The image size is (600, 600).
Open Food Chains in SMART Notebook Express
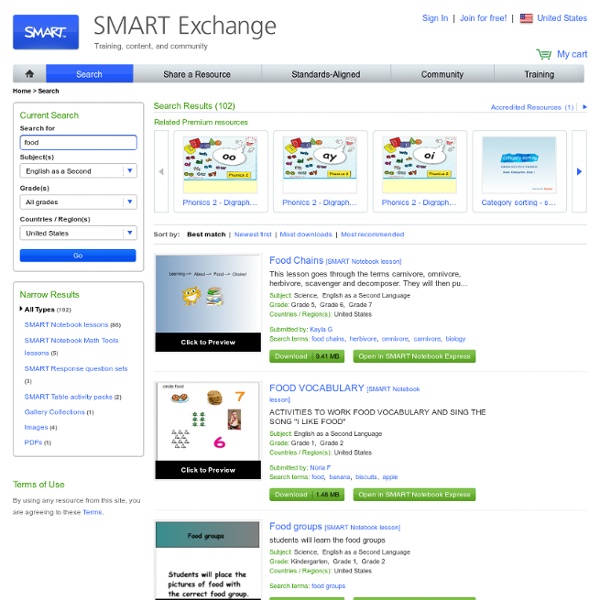click(414, 356)
